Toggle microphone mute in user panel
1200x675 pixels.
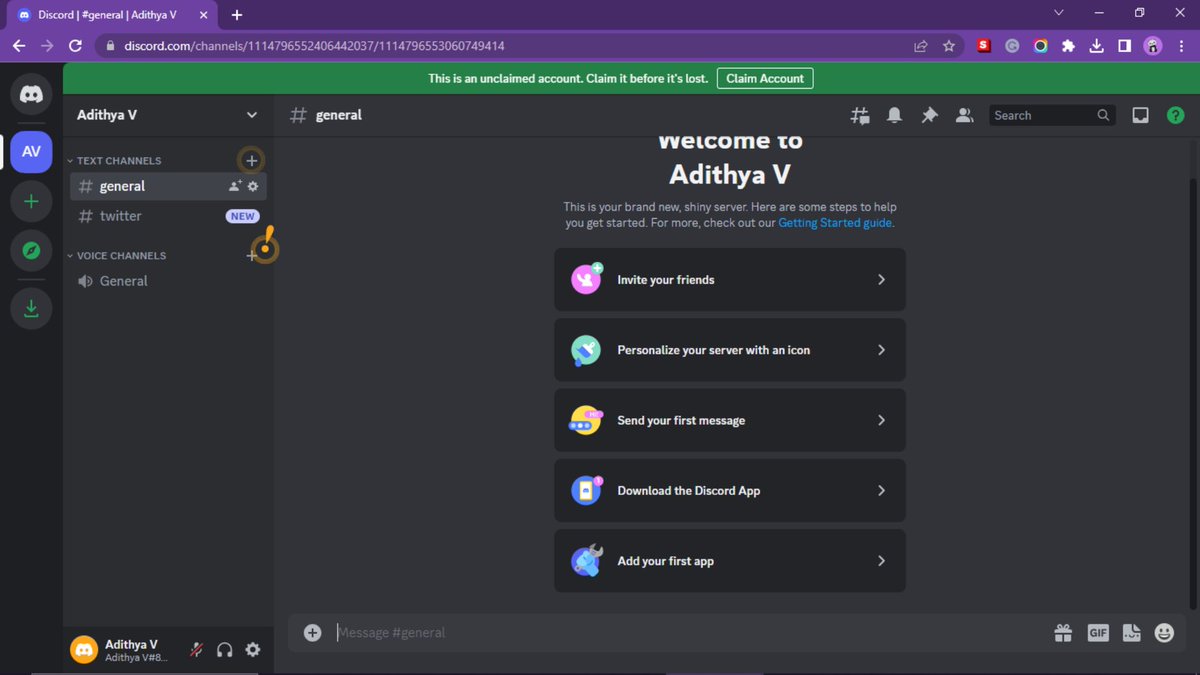(x=197, y=650)
